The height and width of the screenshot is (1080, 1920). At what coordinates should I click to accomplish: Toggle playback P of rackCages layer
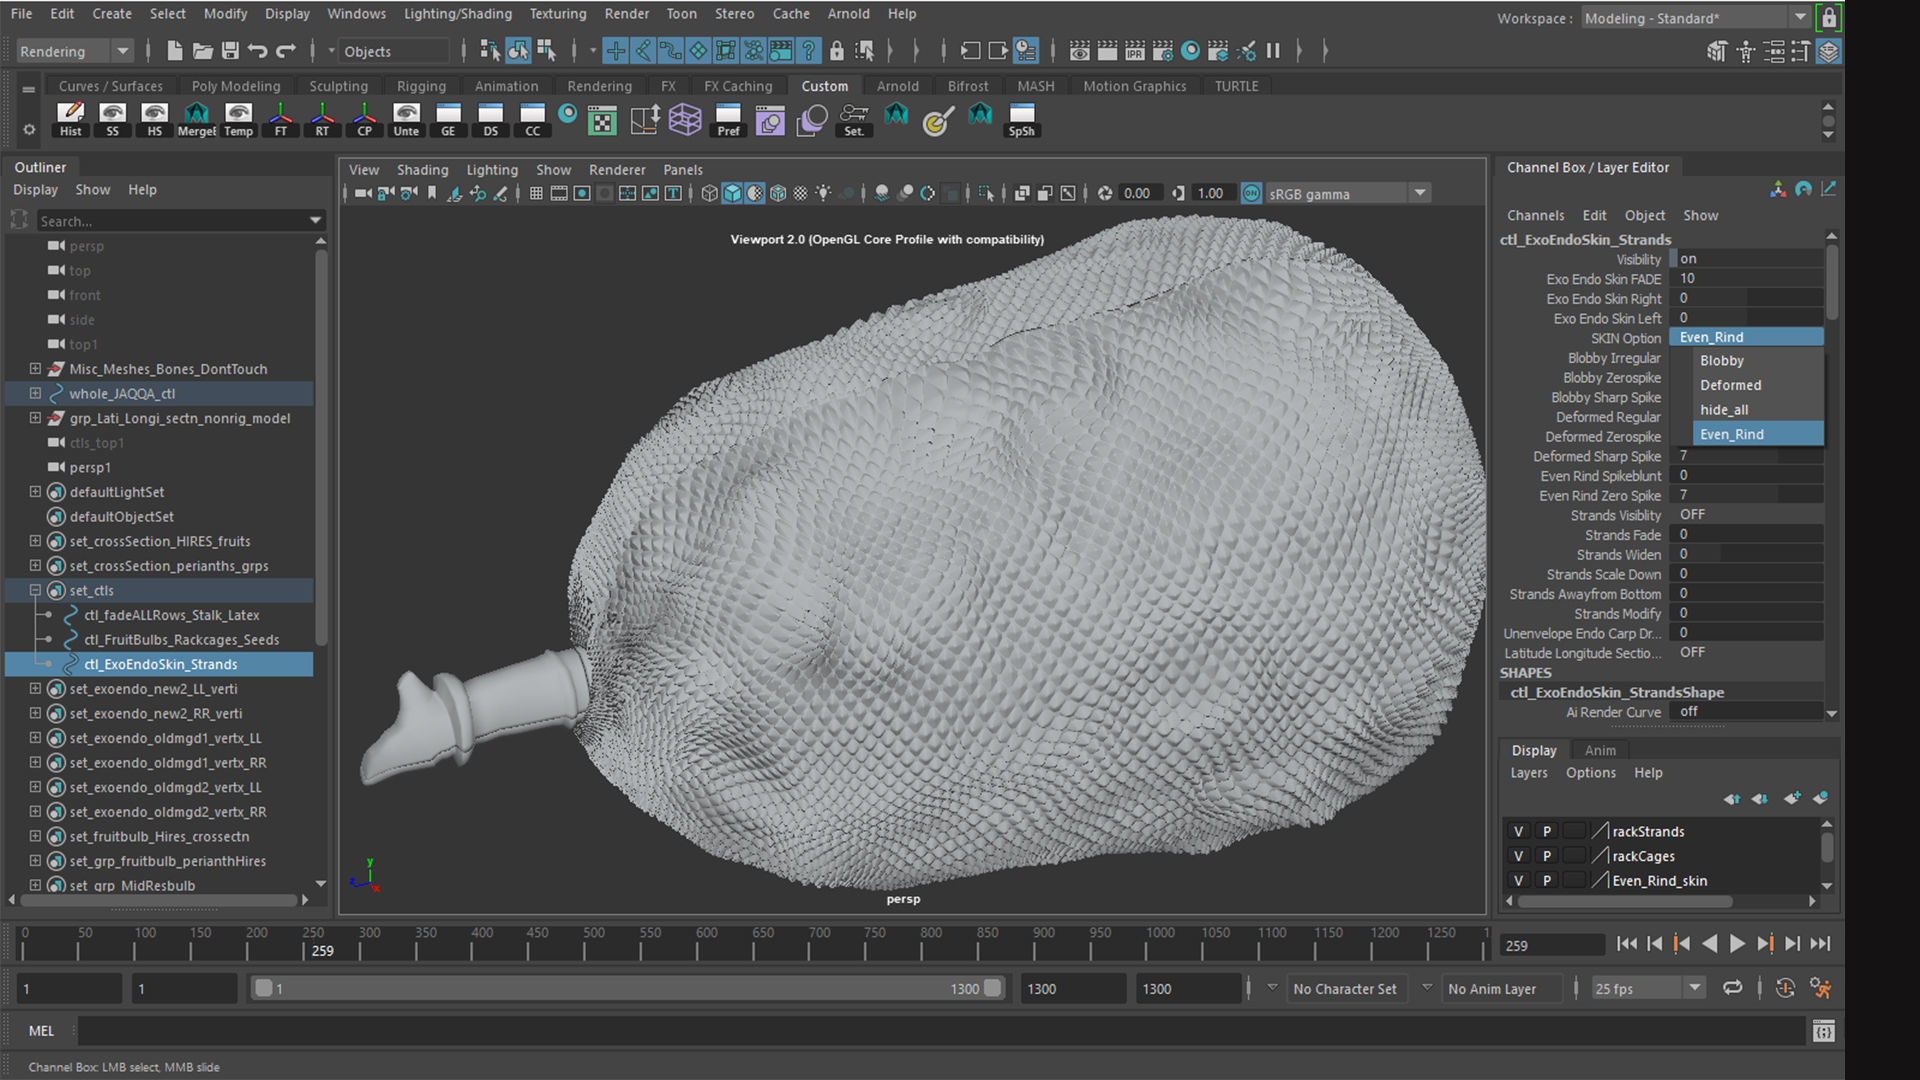1546,856
